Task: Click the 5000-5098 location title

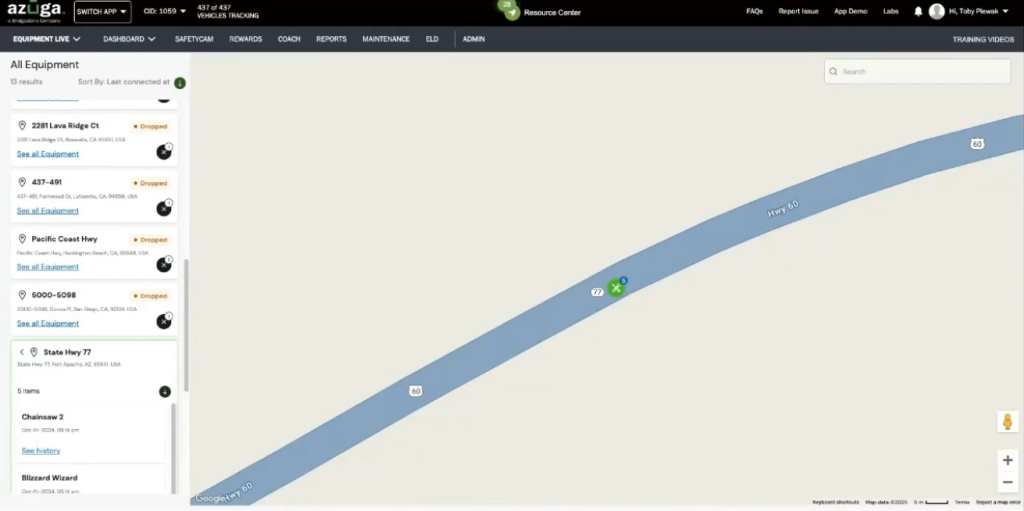Action: click(54, 295)
